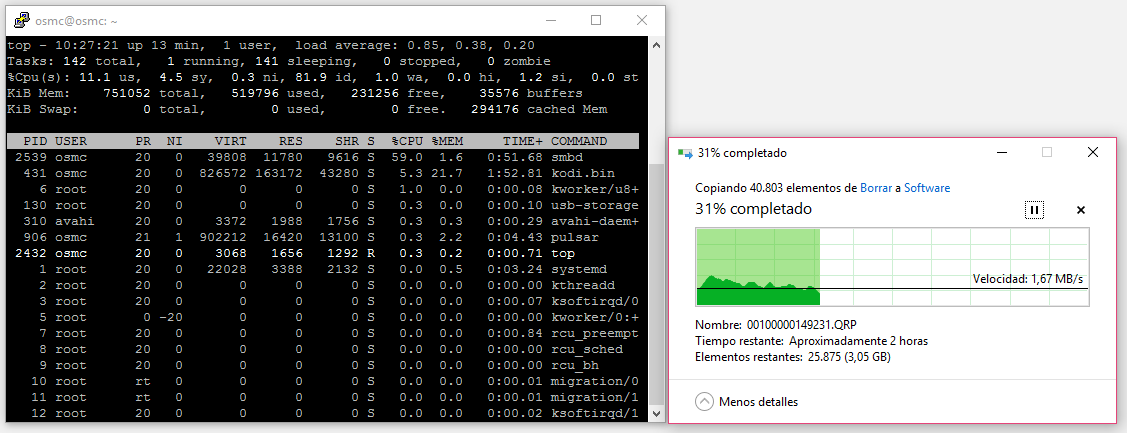The height and width of the screenshot is (433, 1127).
Task: Cancel the copy with the X button
Action: (x=1080, y=210)
